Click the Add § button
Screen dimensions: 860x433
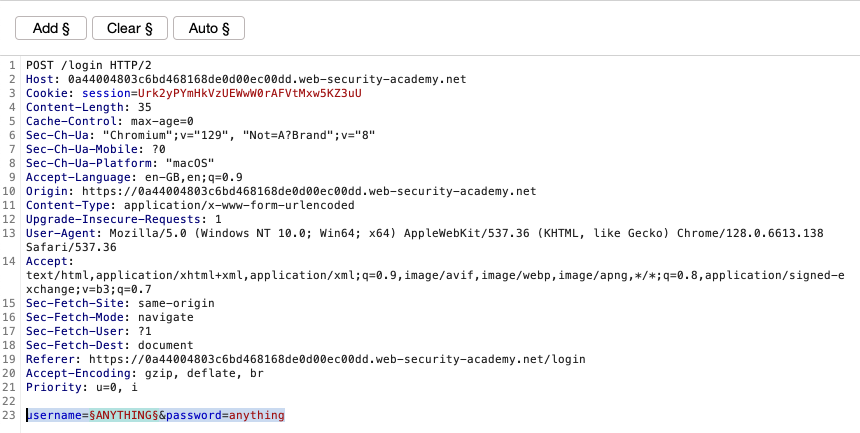[x=51, y=28]
